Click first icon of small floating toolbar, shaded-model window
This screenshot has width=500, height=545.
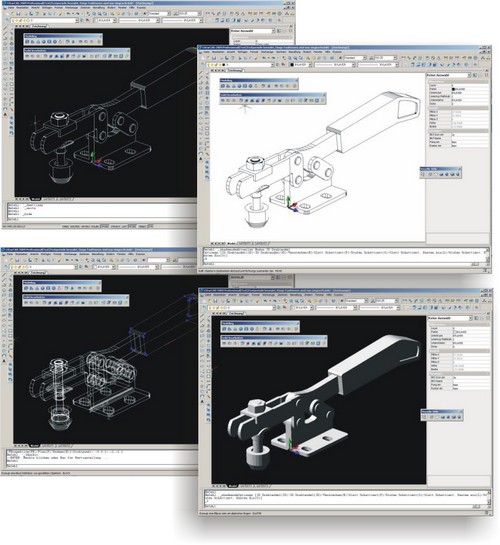425,417
